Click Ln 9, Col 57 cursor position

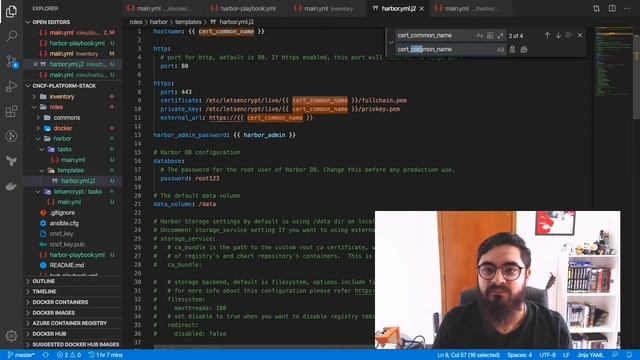click(x=468, y=355)
